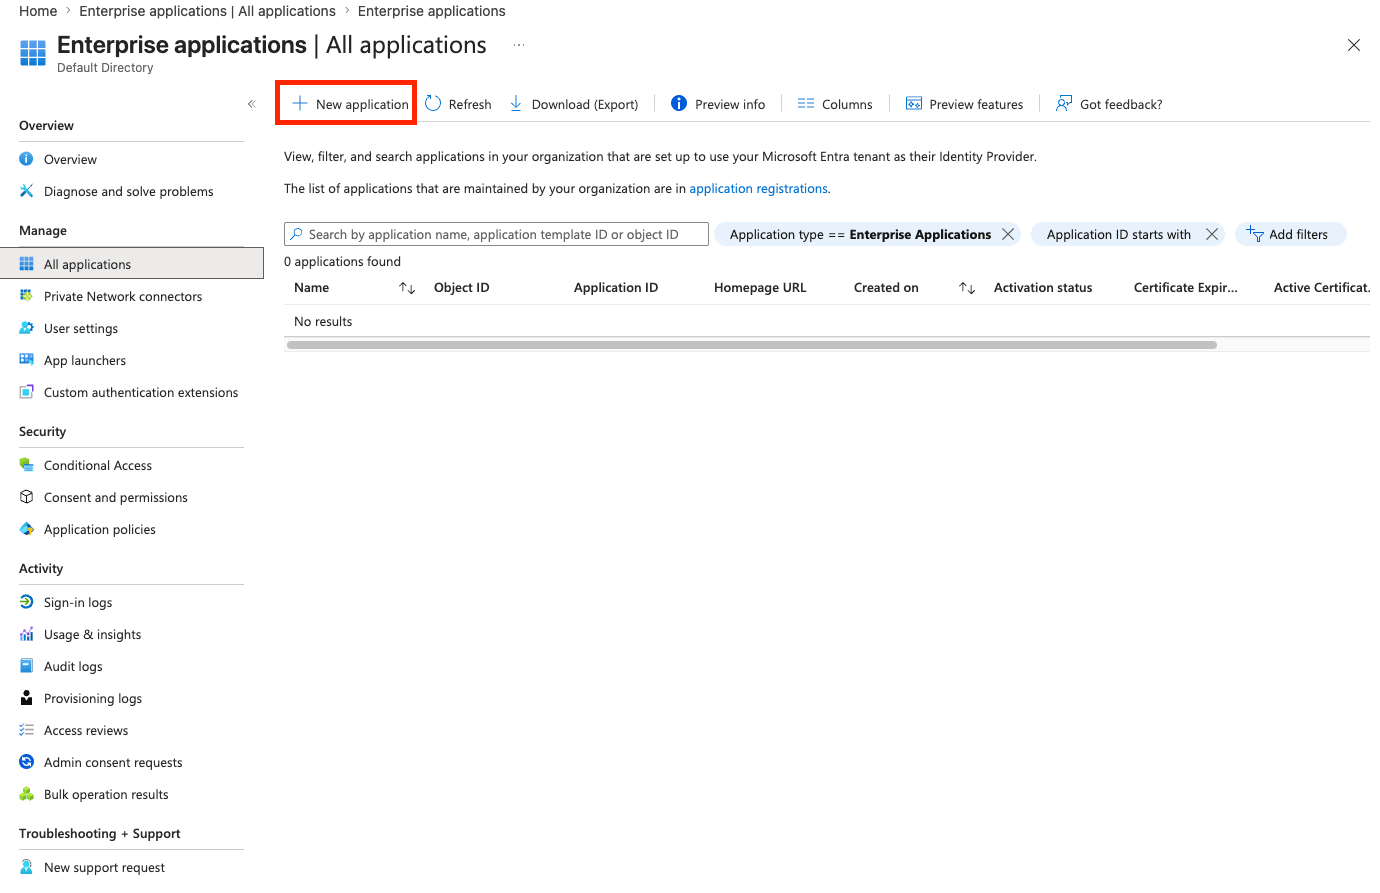Click the Activation status column header
Viewport: 1380px width, 893px height.
pyautogui.click(x=1043, y=288)
